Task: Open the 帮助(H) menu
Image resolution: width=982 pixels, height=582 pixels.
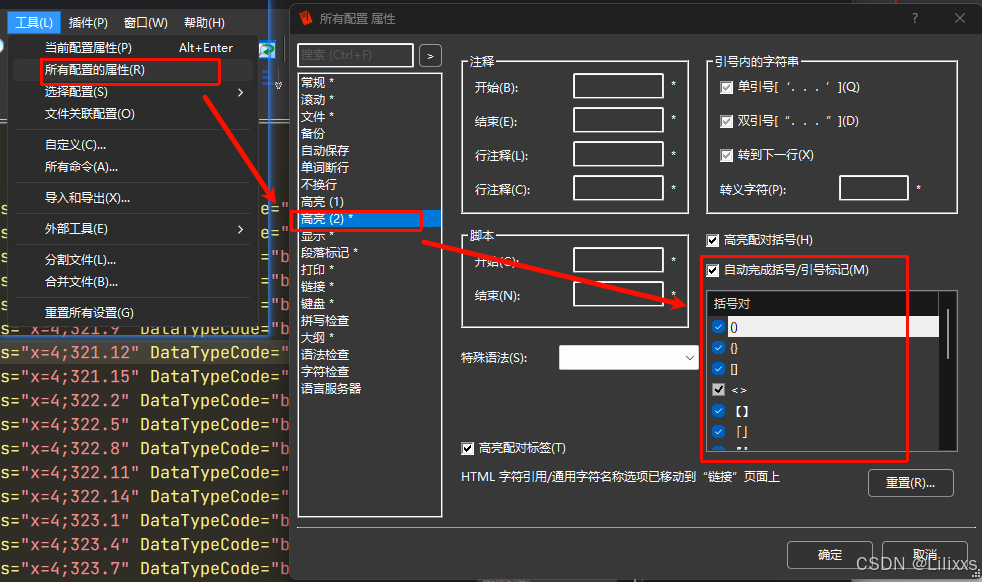Action: point(204,23)
